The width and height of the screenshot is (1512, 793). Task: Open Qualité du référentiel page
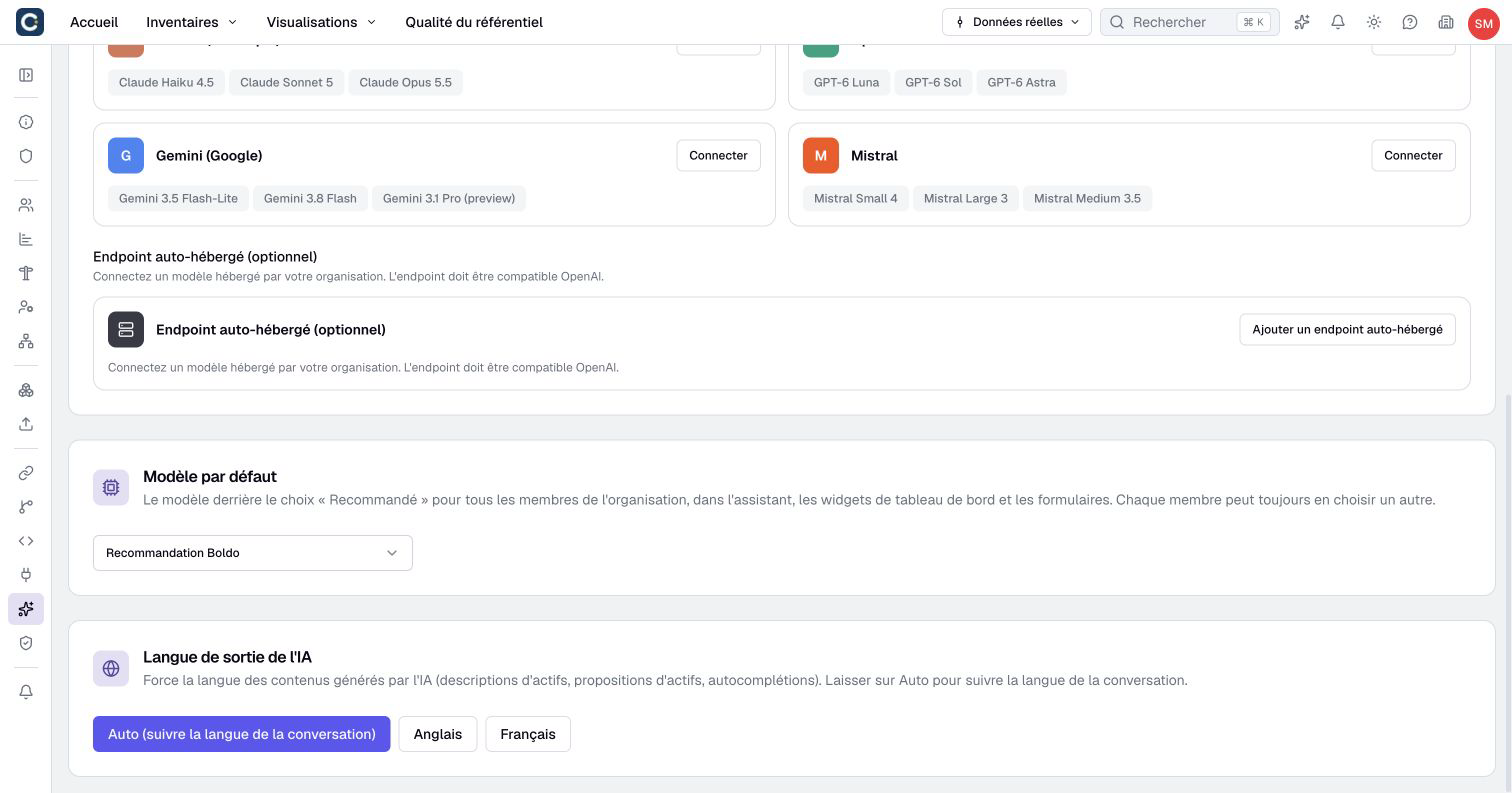click(x=474, y=22)
